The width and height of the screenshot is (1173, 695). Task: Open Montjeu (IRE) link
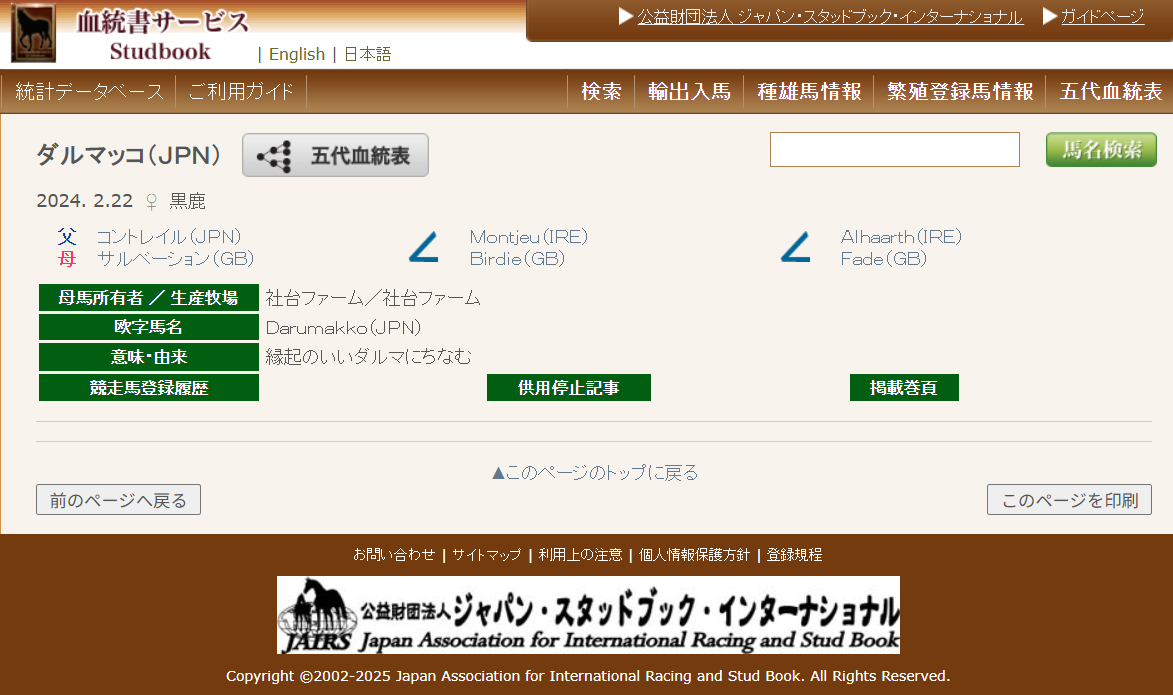tap(529, 237)
